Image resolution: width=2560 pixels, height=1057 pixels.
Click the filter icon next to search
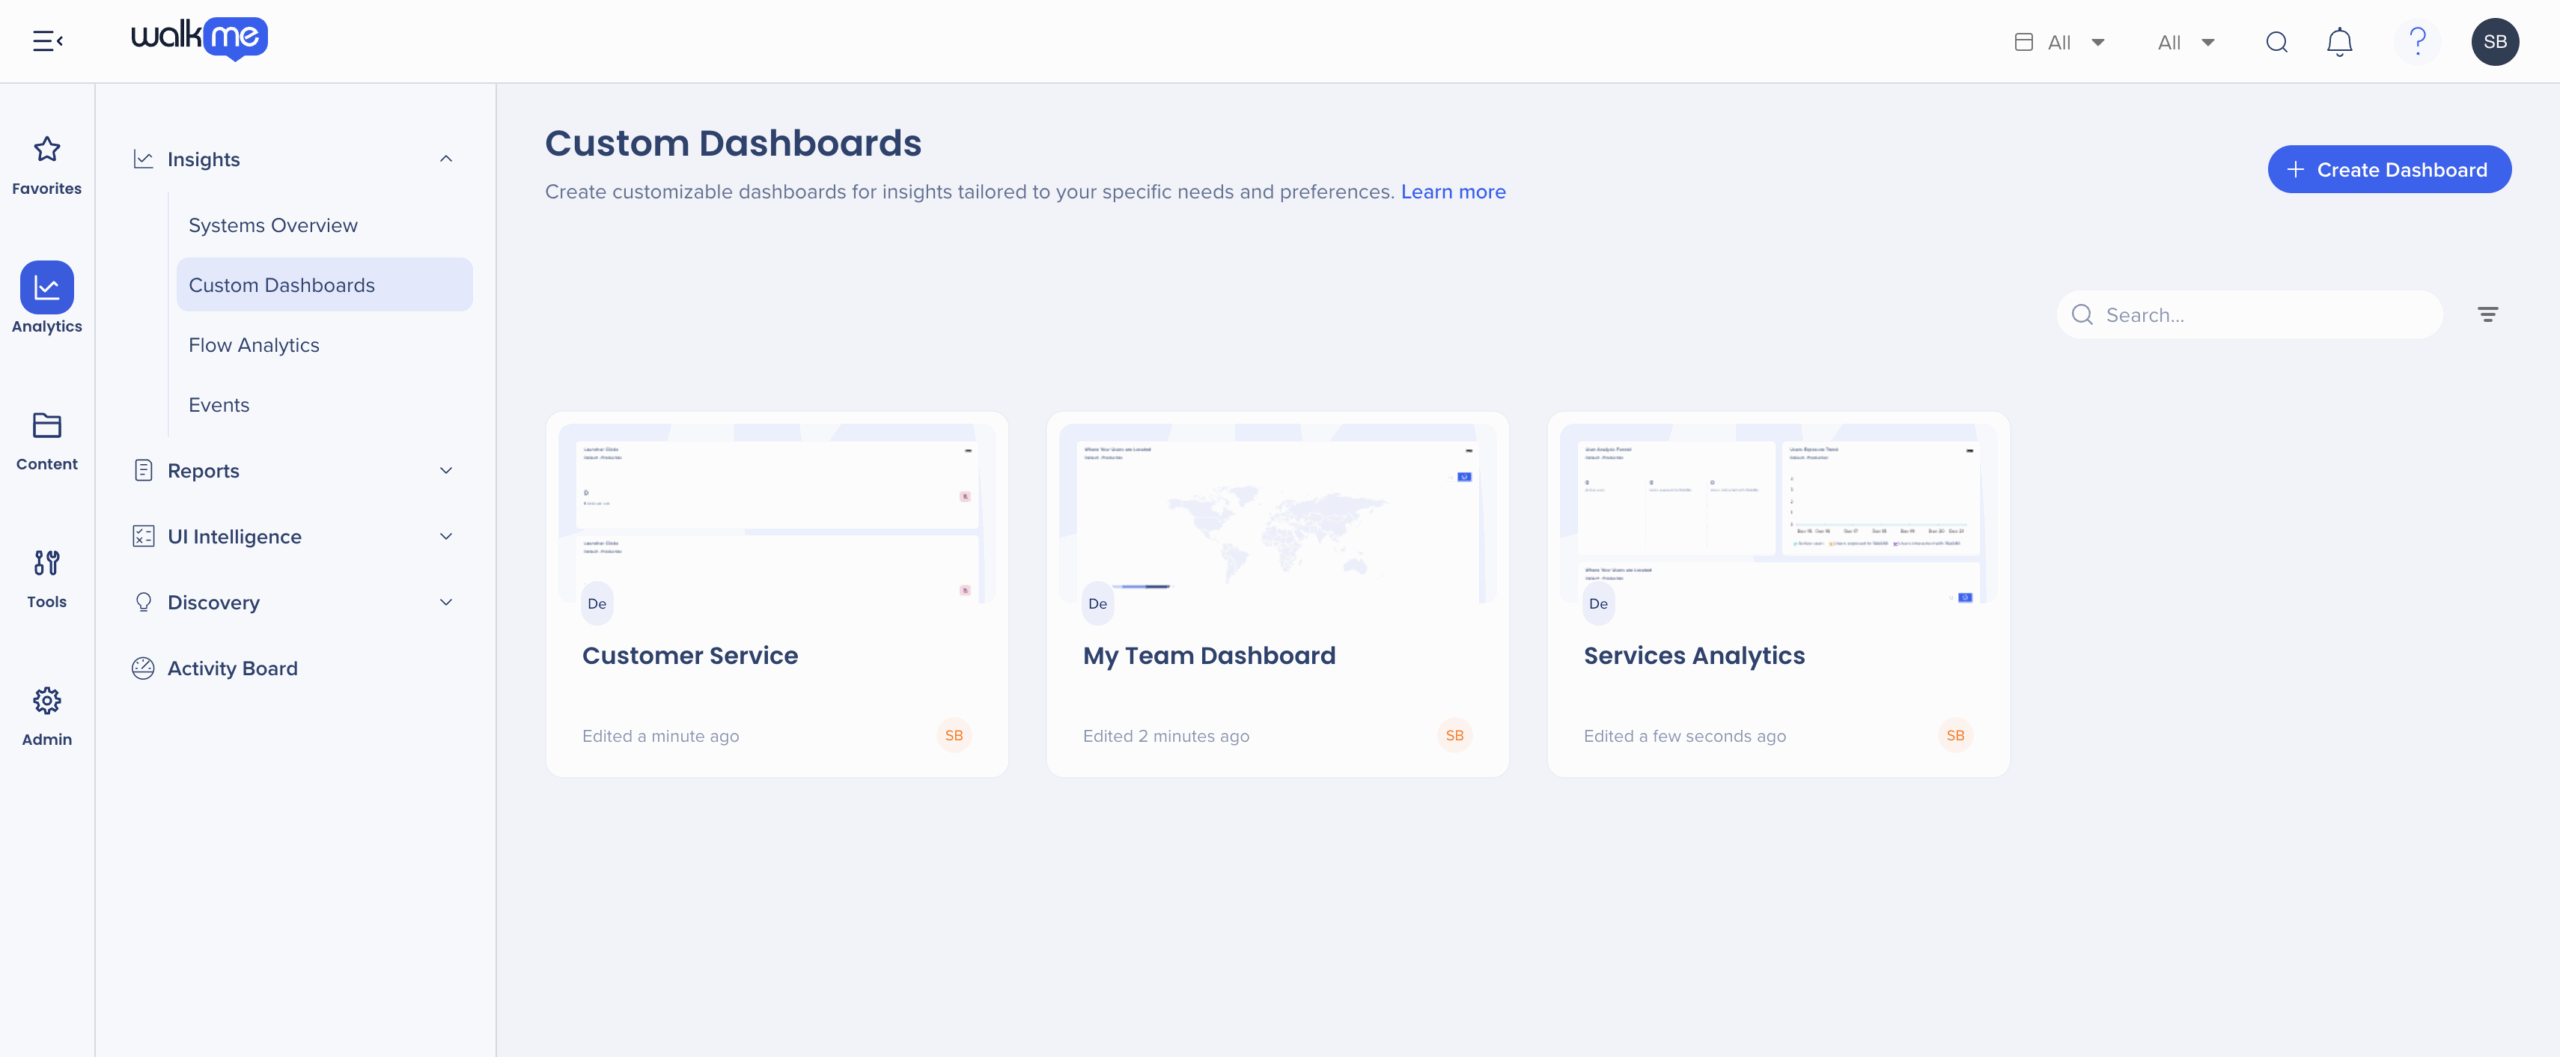tap(2487, 315)
